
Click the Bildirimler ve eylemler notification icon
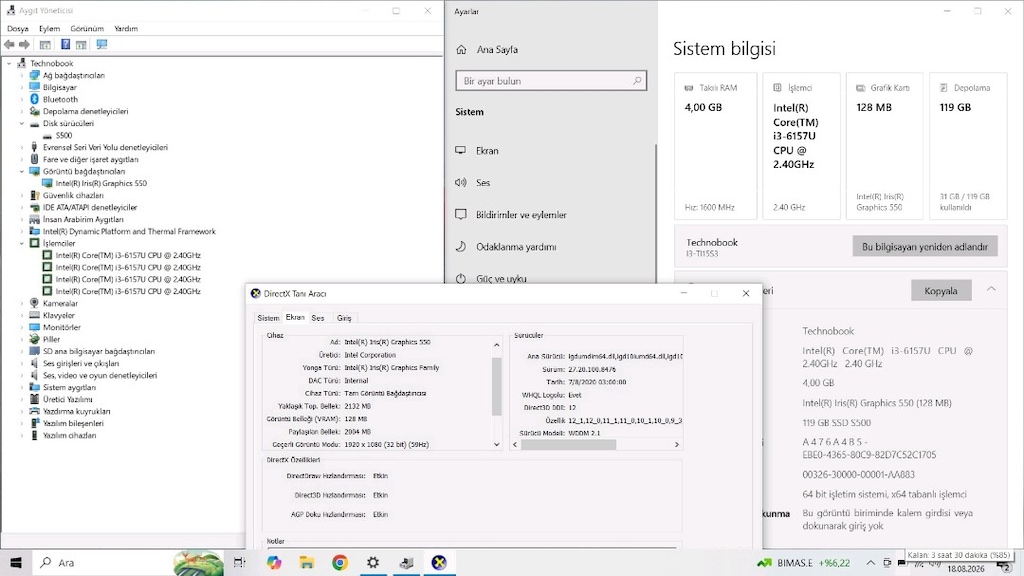point(461,214)
